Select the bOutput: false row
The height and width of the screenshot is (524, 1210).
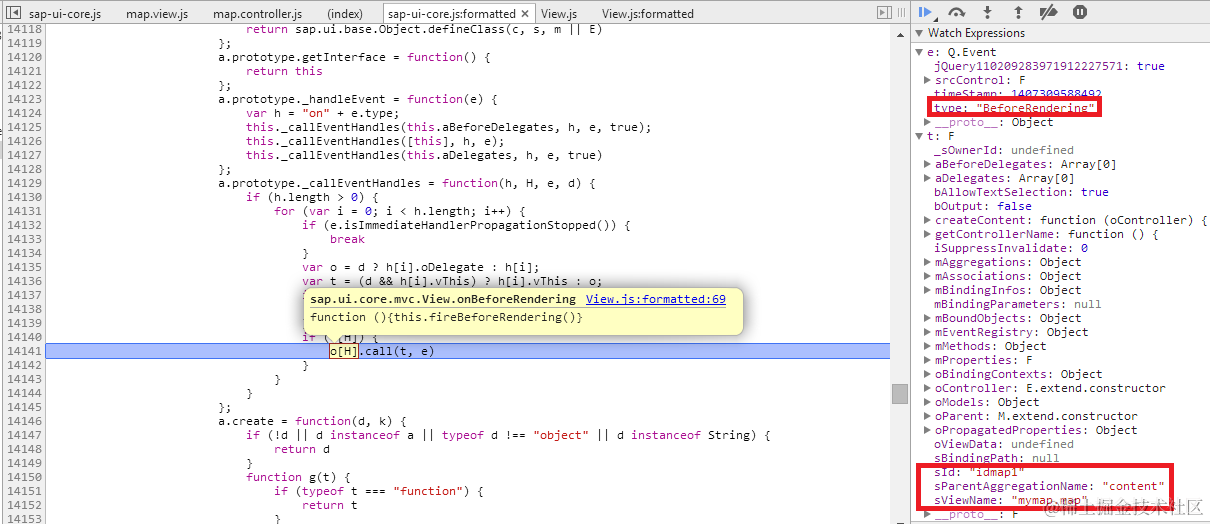983,206
